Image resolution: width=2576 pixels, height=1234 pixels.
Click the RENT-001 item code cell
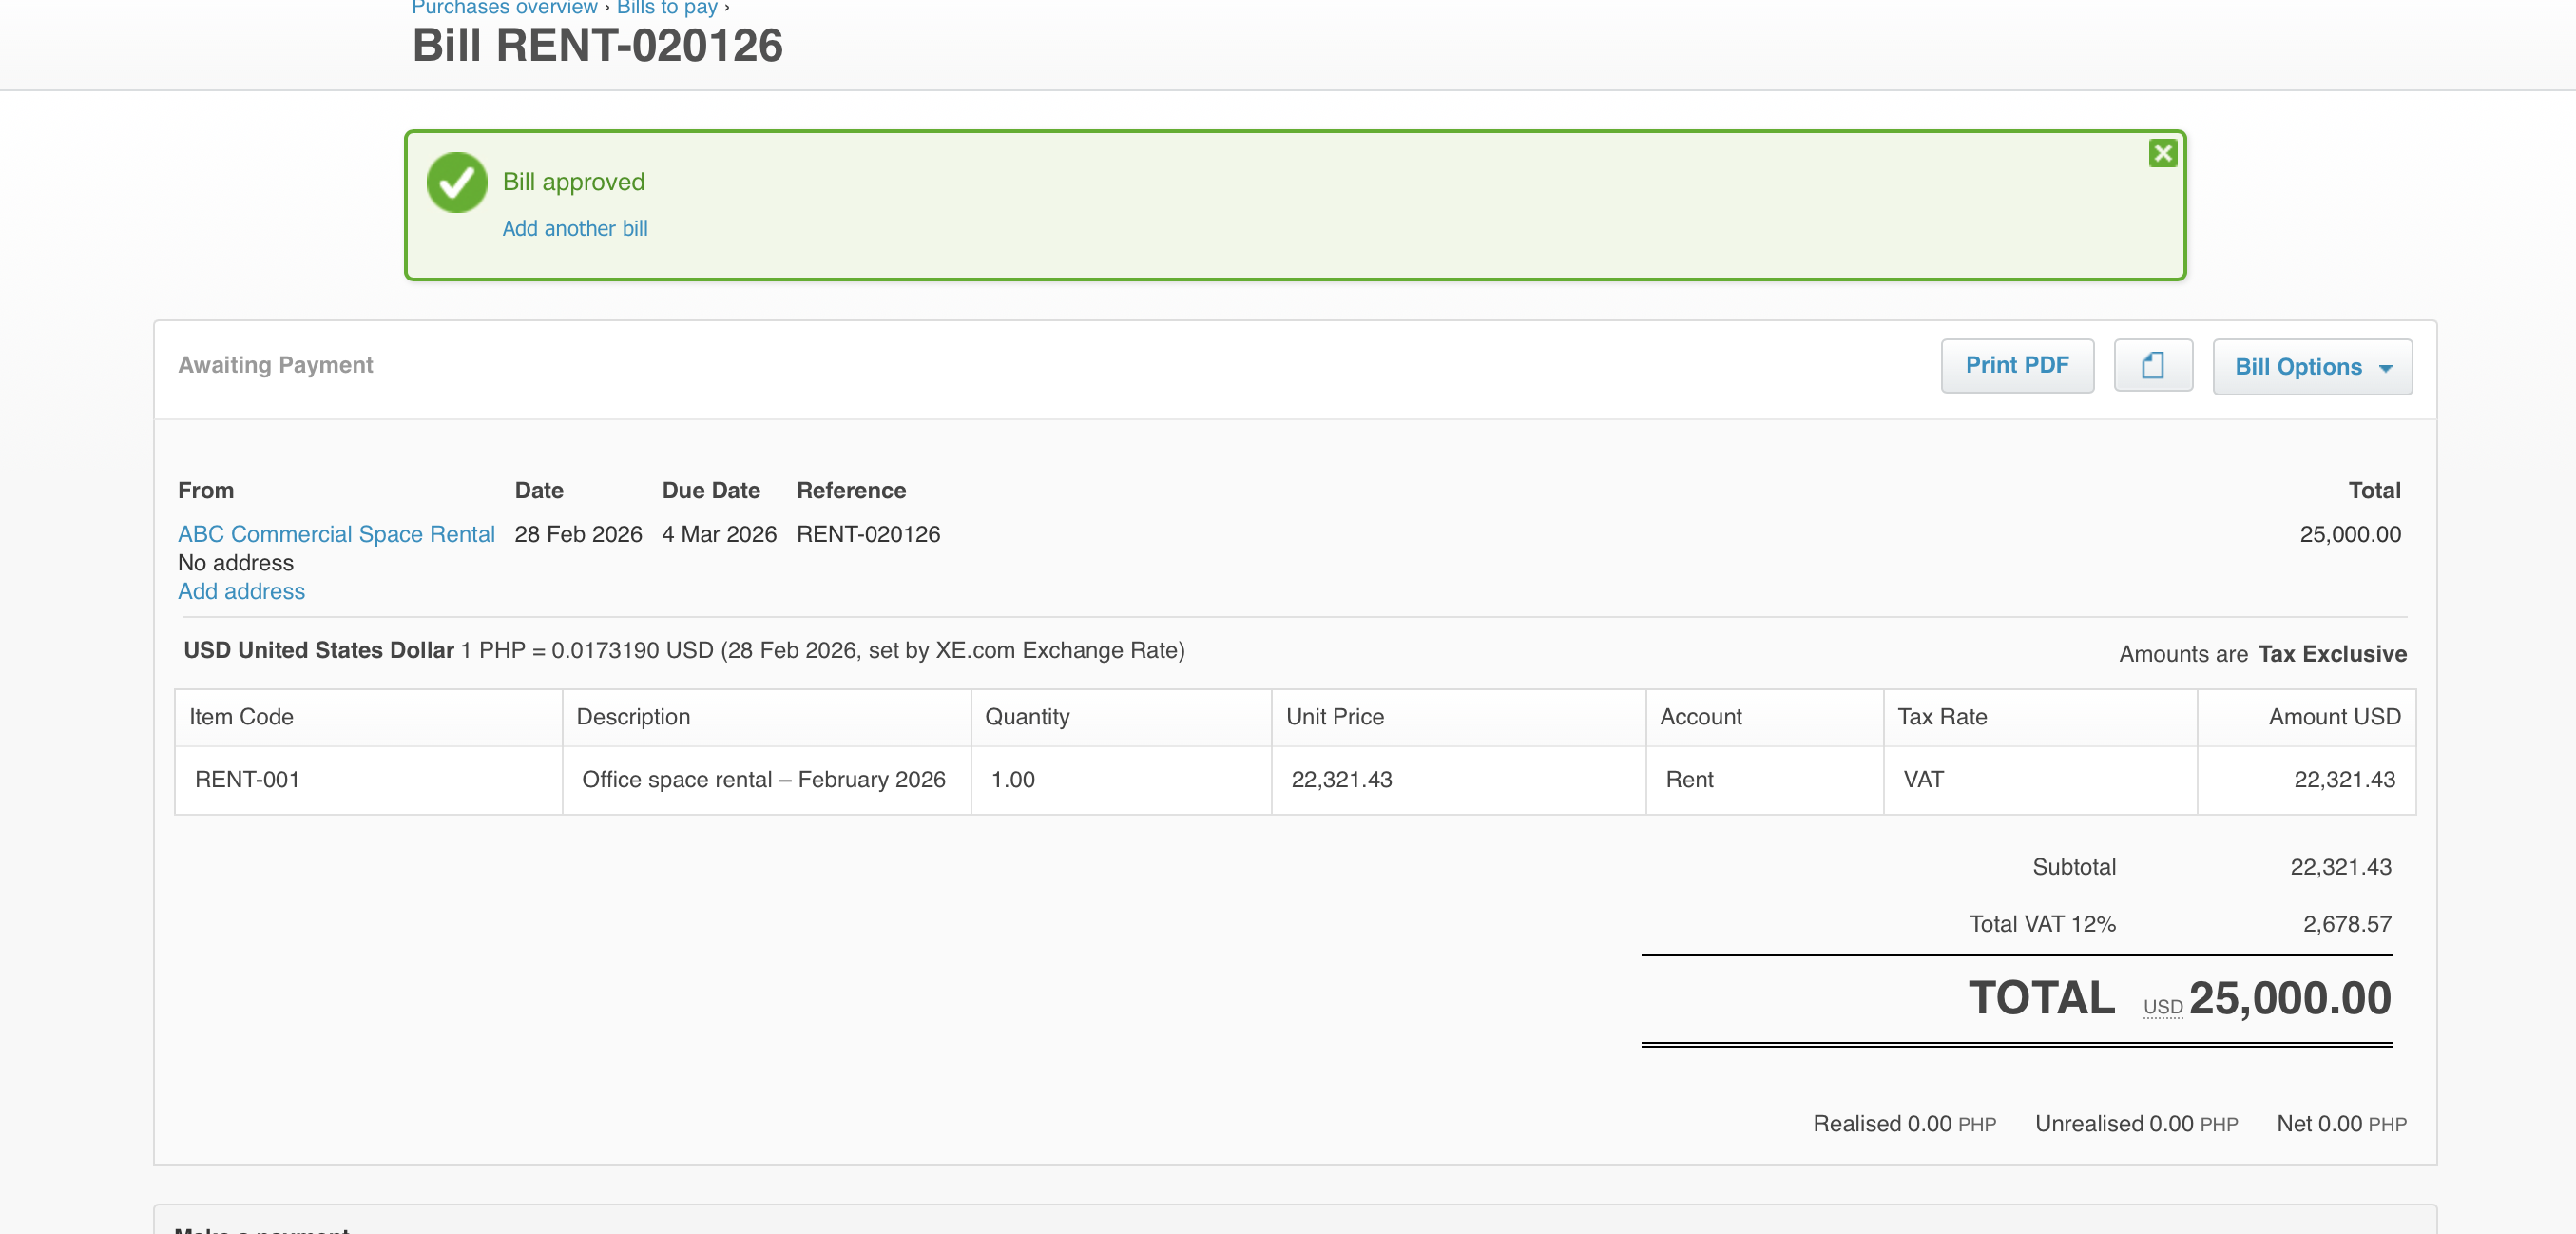[247, 779]
